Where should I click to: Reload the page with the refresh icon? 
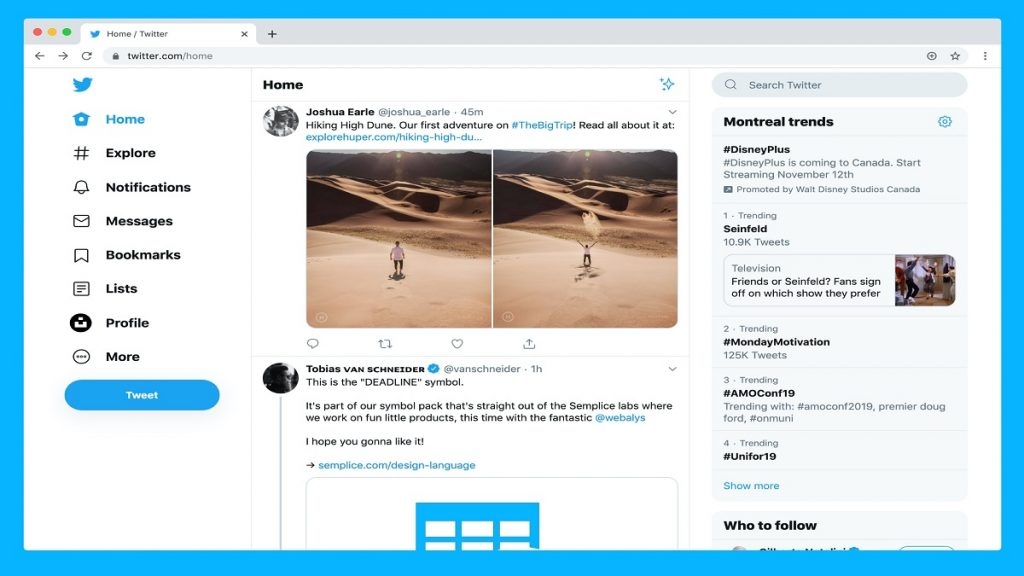pos(86,56)
